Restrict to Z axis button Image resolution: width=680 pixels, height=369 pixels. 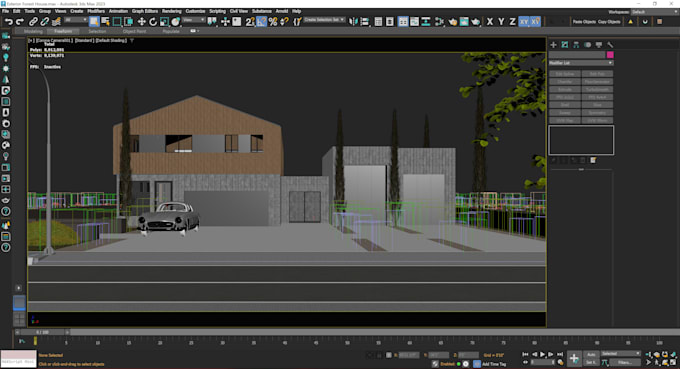(x=512, y=22)
